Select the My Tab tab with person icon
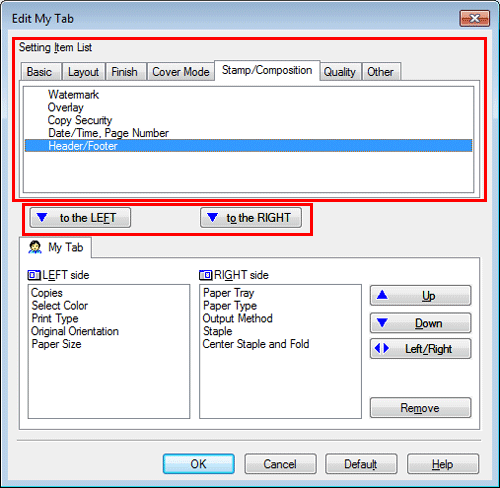500x488 pixels. (x=55, y=248)
